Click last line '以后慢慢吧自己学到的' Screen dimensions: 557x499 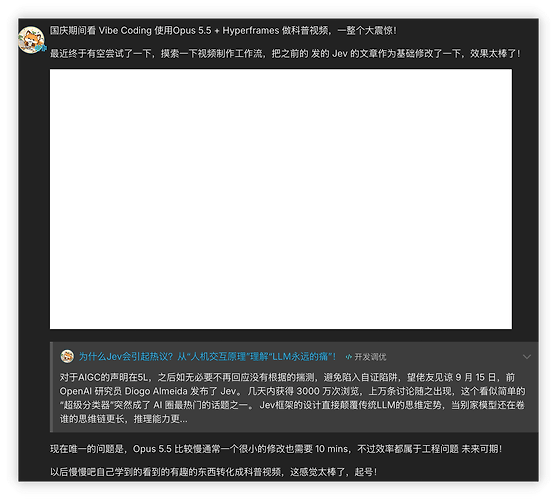point(213,472)
